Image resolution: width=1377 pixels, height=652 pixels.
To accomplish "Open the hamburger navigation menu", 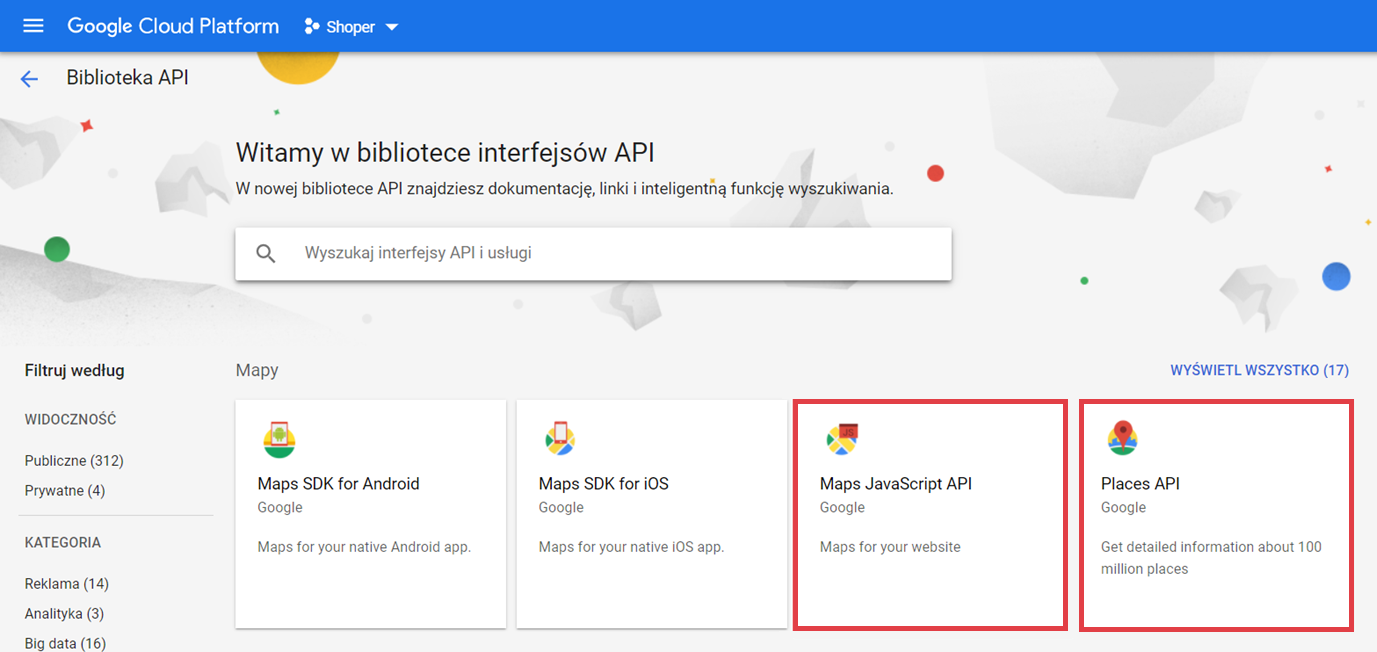I will tap(33, 26).
